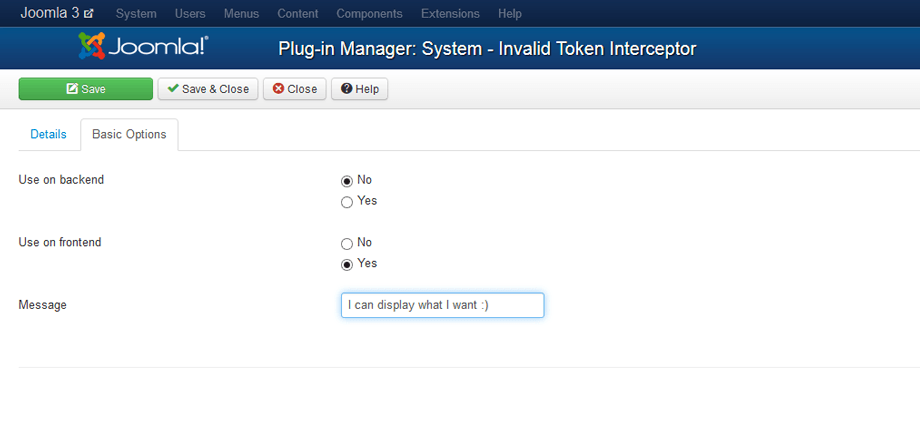Click the external link icon beside Joomla 3

(89, 14)
